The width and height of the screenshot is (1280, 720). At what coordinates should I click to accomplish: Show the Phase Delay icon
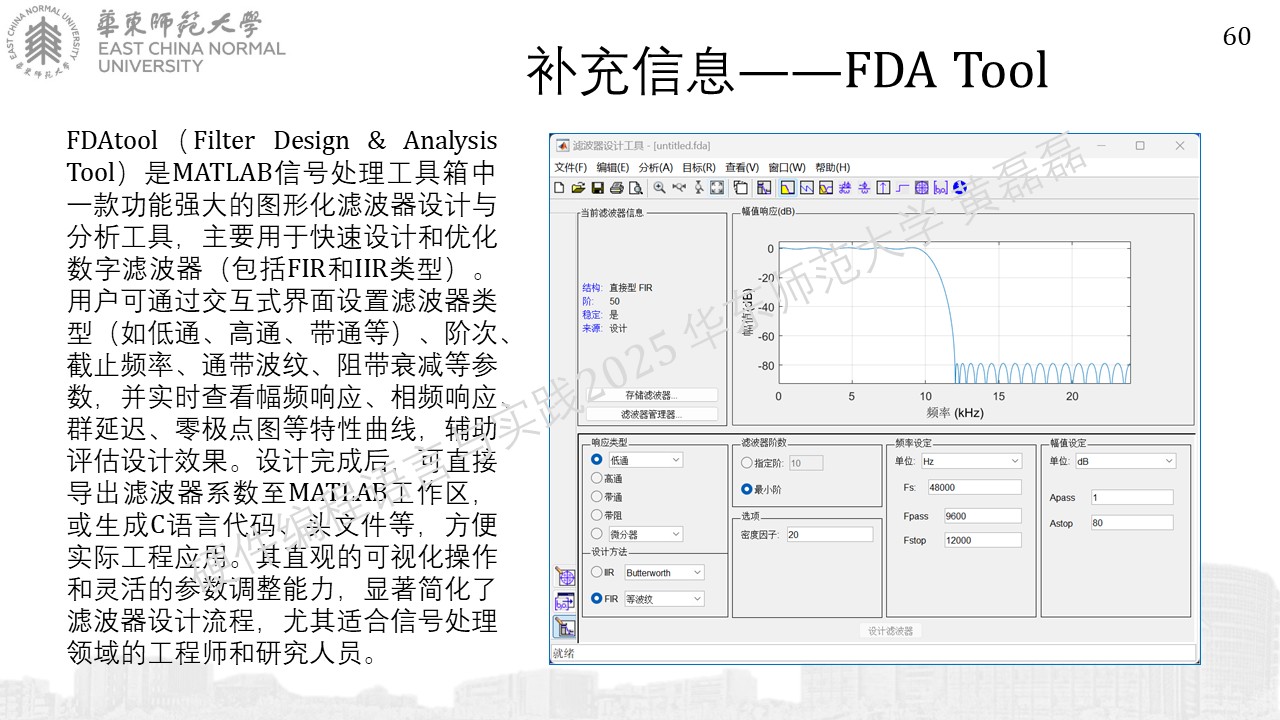pyautogui.click(x=864, y=187)
